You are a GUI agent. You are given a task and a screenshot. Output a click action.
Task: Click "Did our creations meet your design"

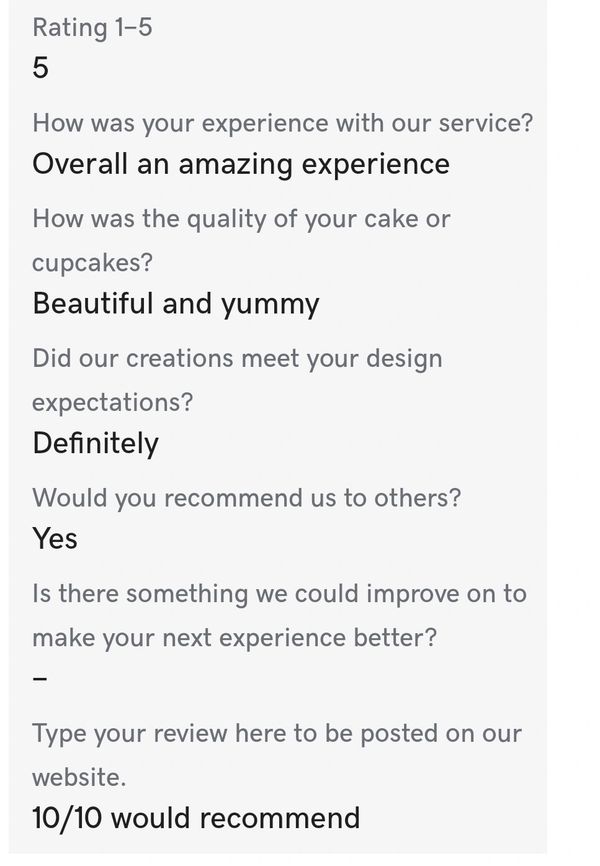coord(237,358)
